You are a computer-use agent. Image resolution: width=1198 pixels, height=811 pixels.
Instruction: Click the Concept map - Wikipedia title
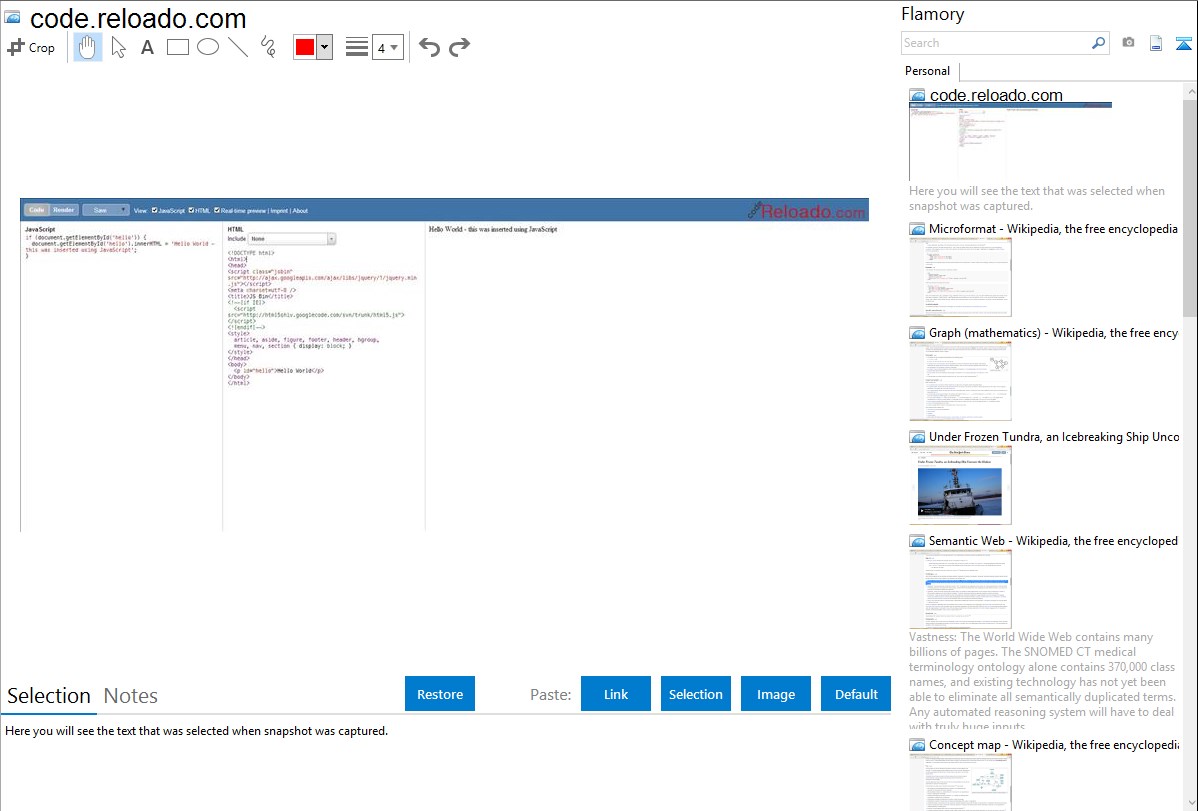click(1054, 745)
